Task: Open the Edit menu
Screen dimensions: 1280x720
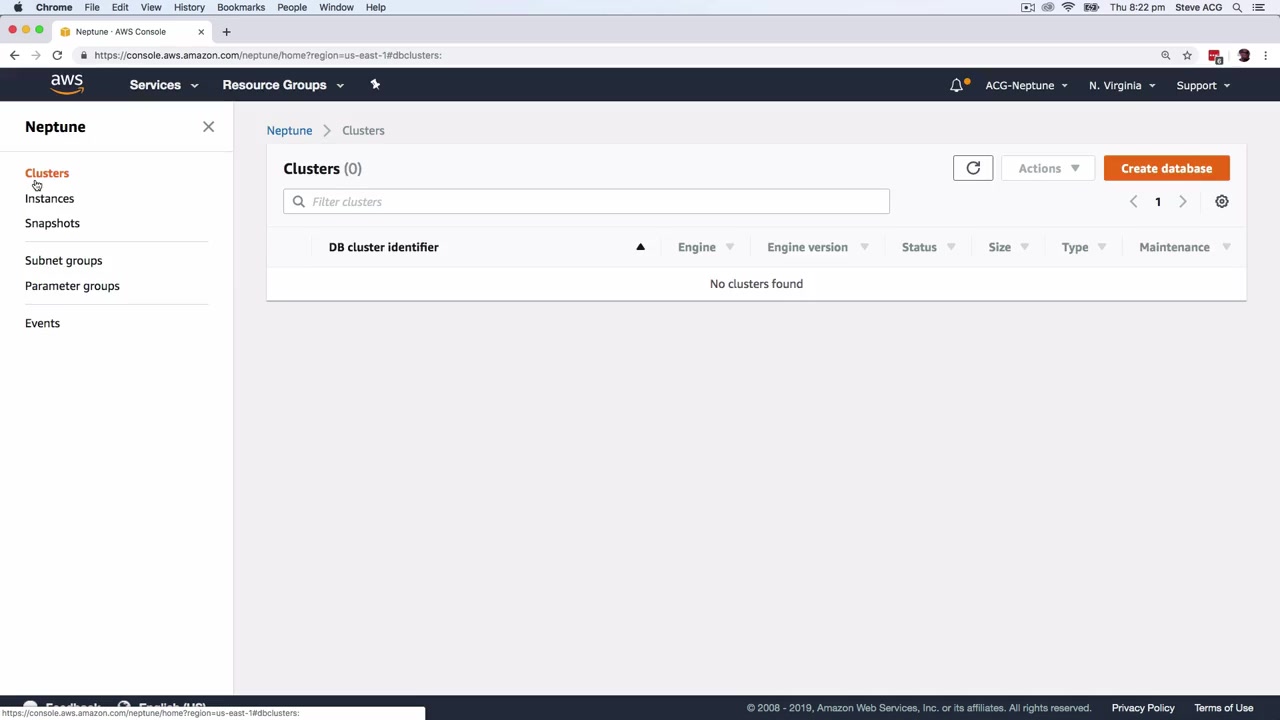Action: (x=120, y=7)
